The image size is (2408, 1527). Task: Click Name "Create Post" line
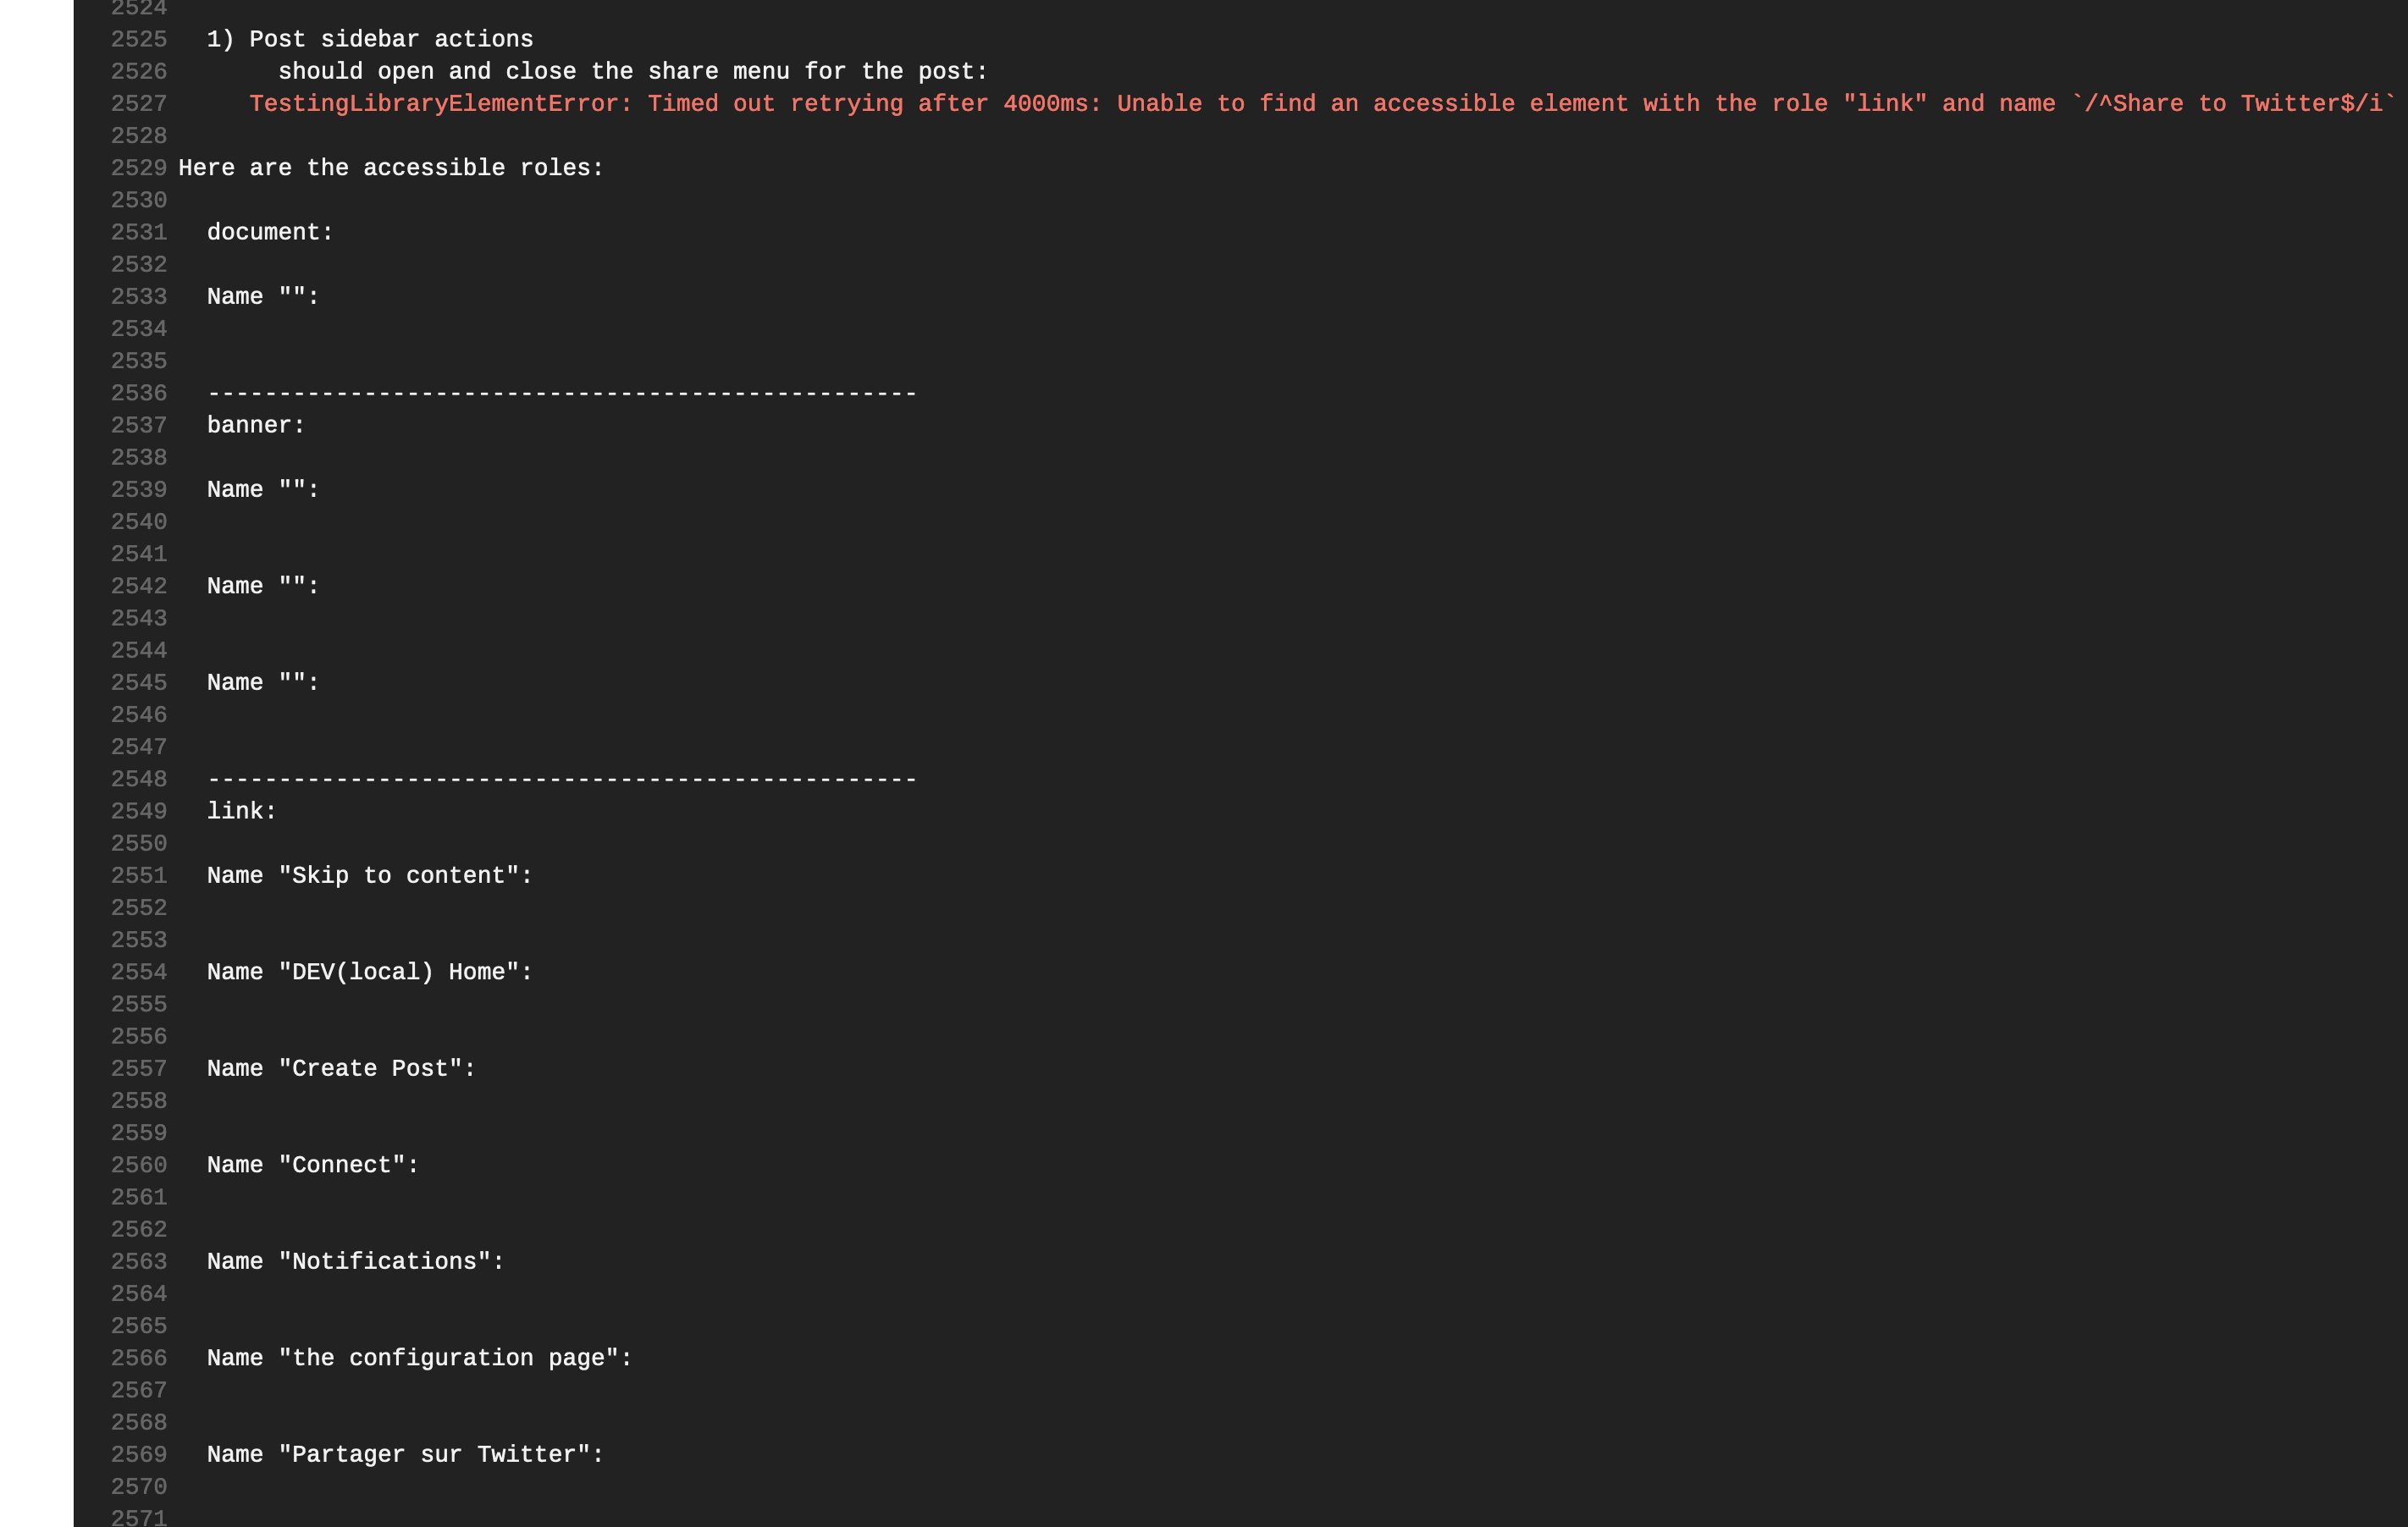tap(341, 1068)
